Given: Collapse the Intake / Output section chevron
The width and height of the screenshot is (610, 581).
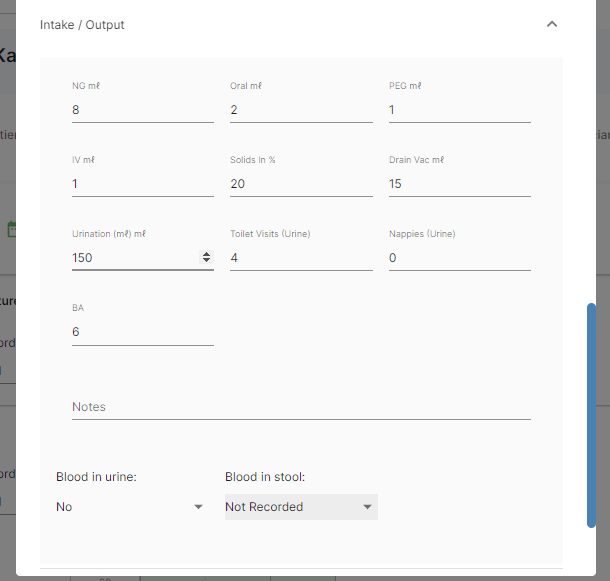Looking at the screenshot, I should pyautogui.click(x=552, y=24).
